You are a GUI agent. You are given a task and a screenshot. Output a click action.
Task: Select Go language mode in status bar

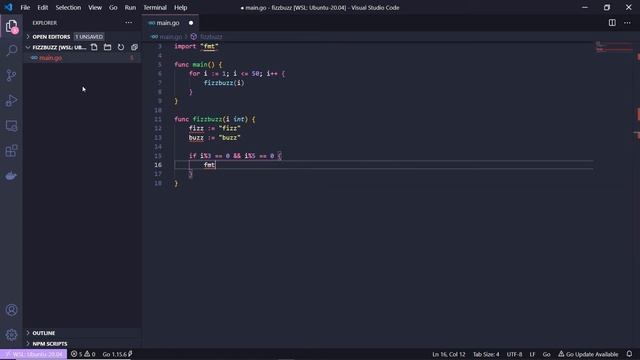[x=547, y=354]
